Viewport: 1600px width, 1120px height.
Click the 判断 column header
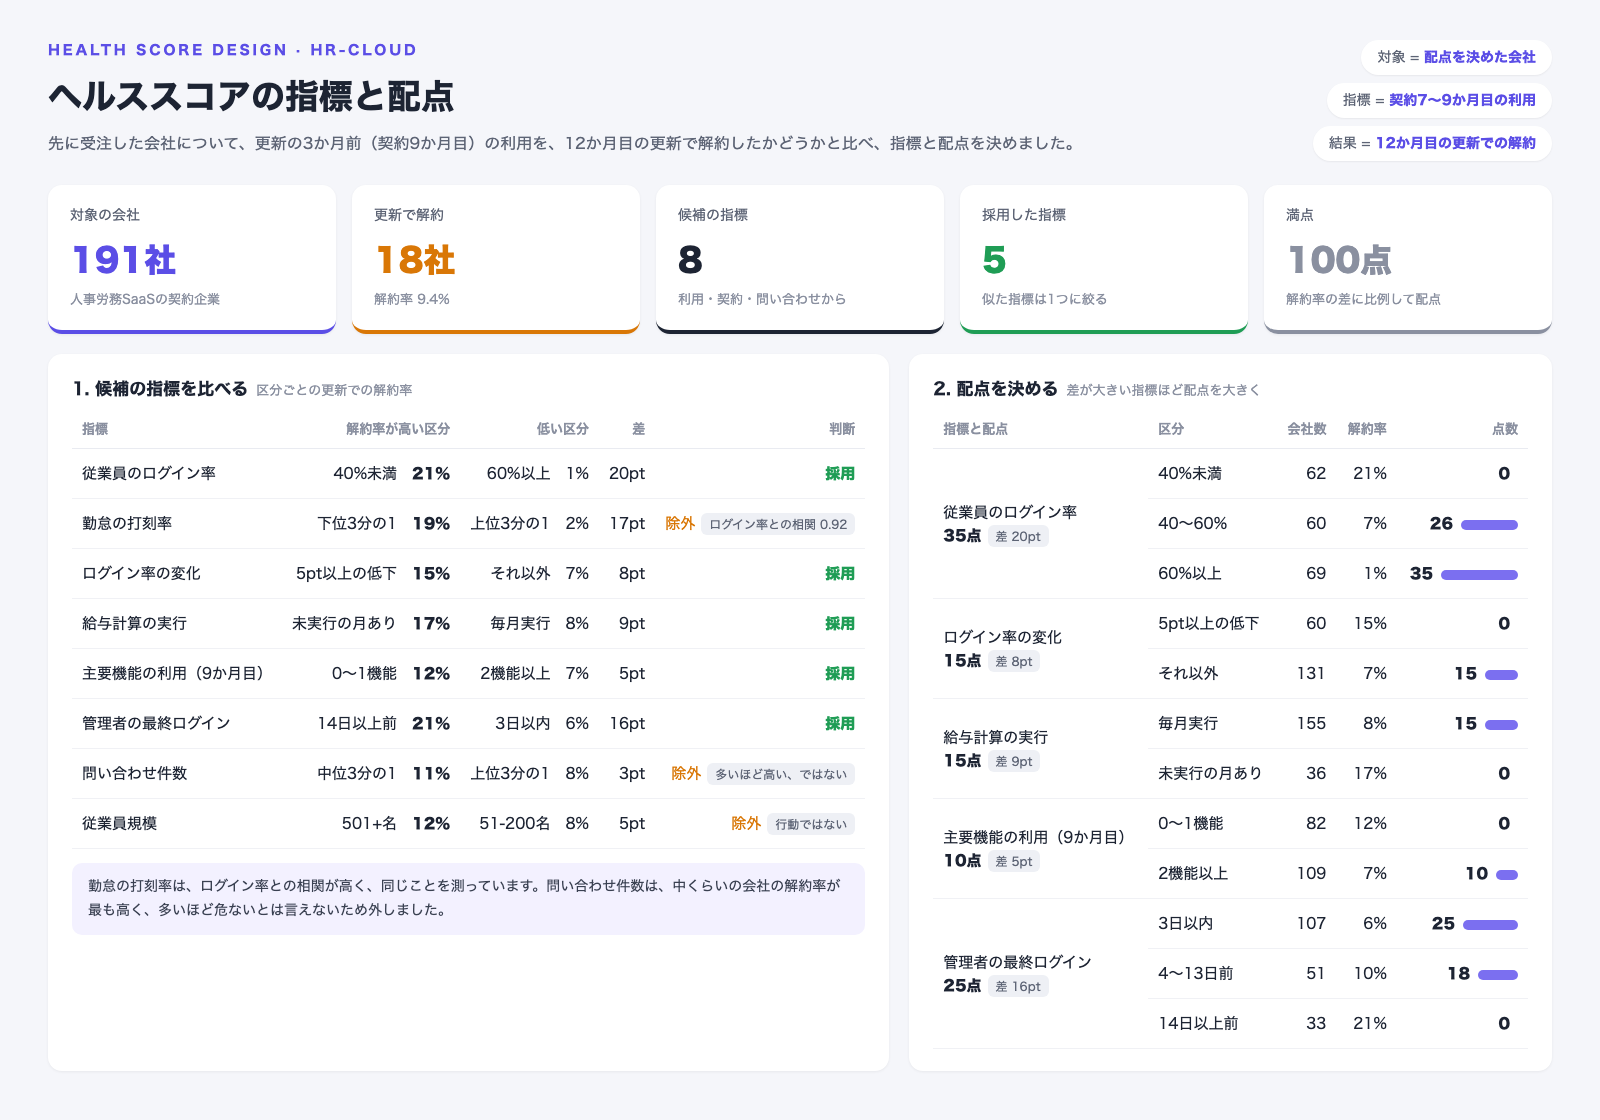click(x=842, y=429)
